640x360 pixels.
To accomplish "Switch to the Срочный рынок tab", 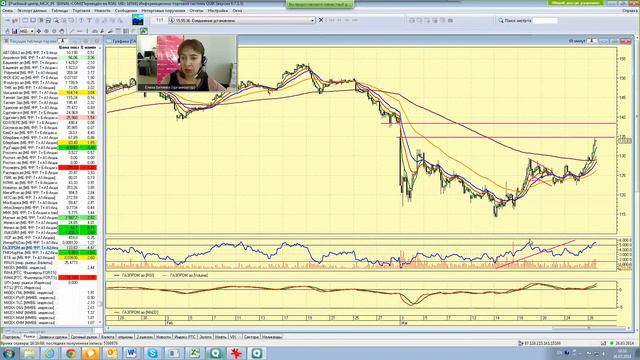I will (84, 337).
